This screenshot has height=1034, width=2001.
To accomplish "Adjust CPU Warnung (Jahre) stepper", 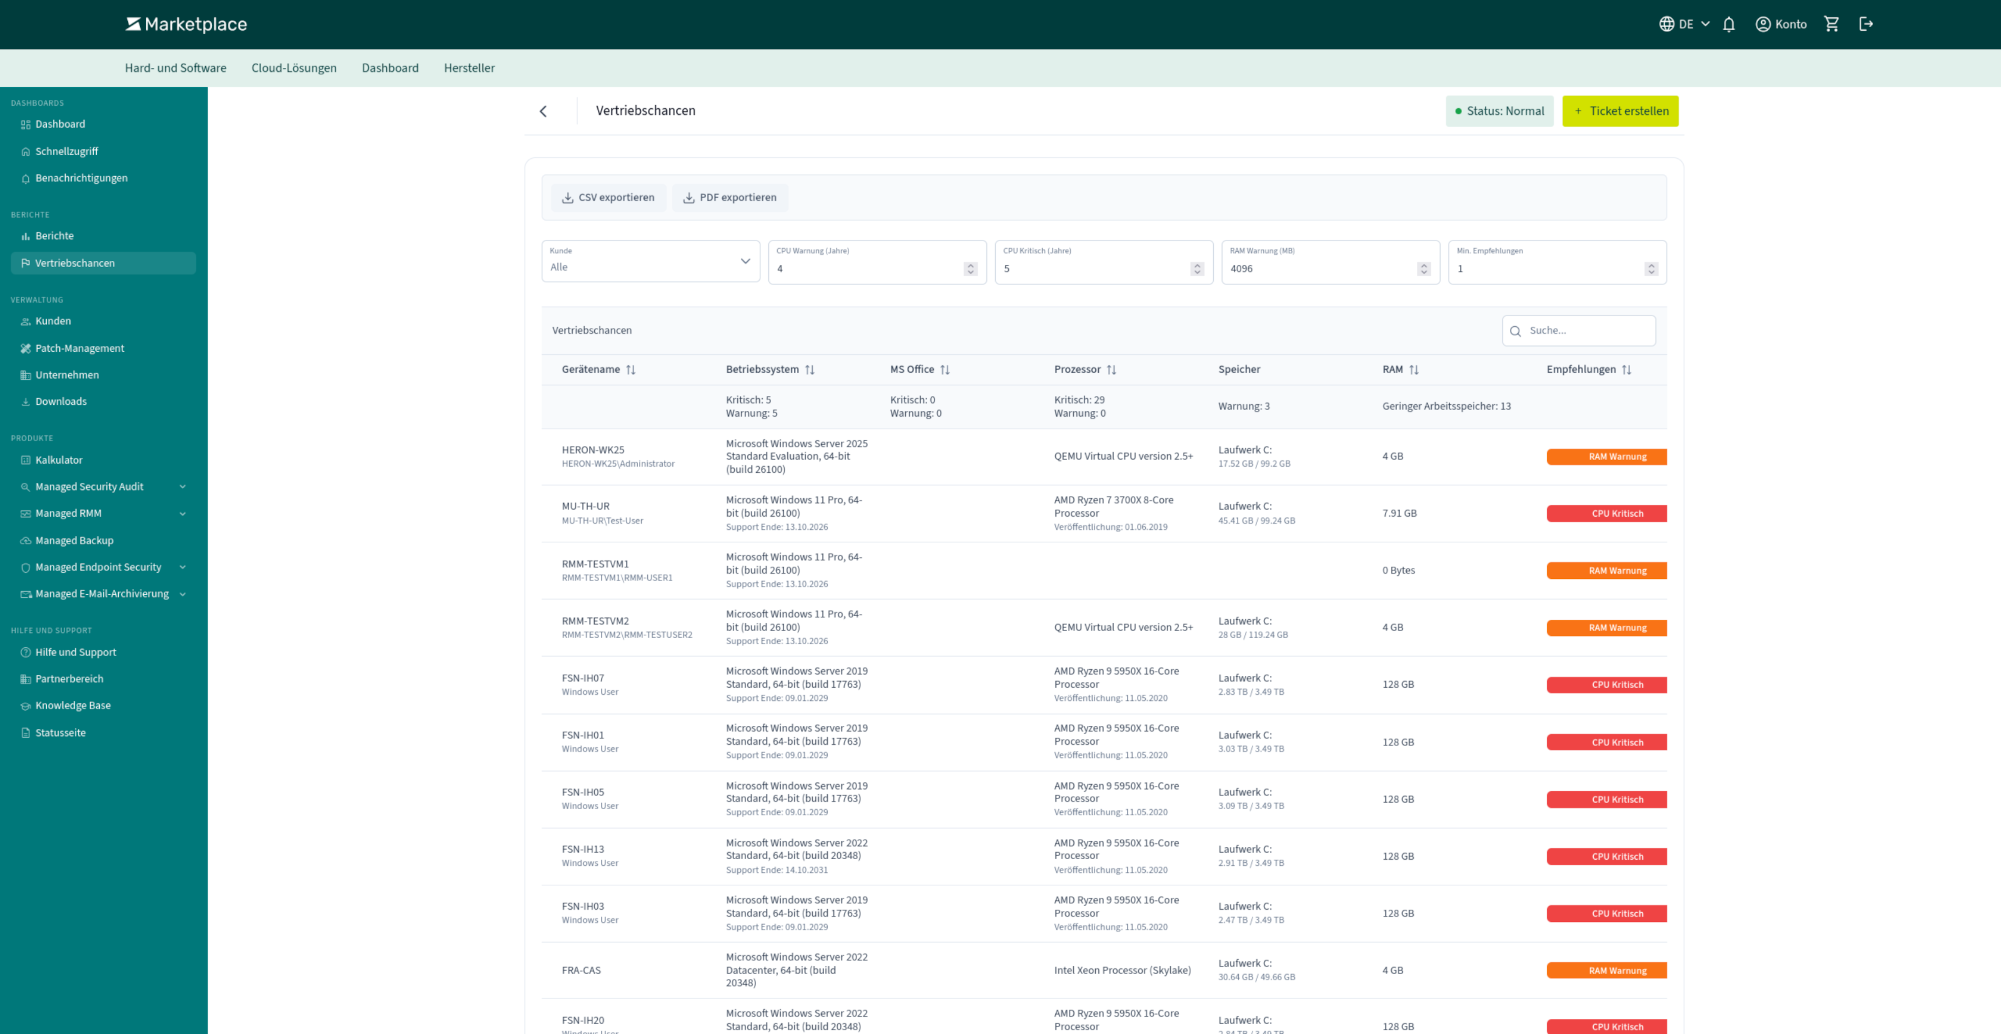I will pyautogui.click(x=970, y=269).
